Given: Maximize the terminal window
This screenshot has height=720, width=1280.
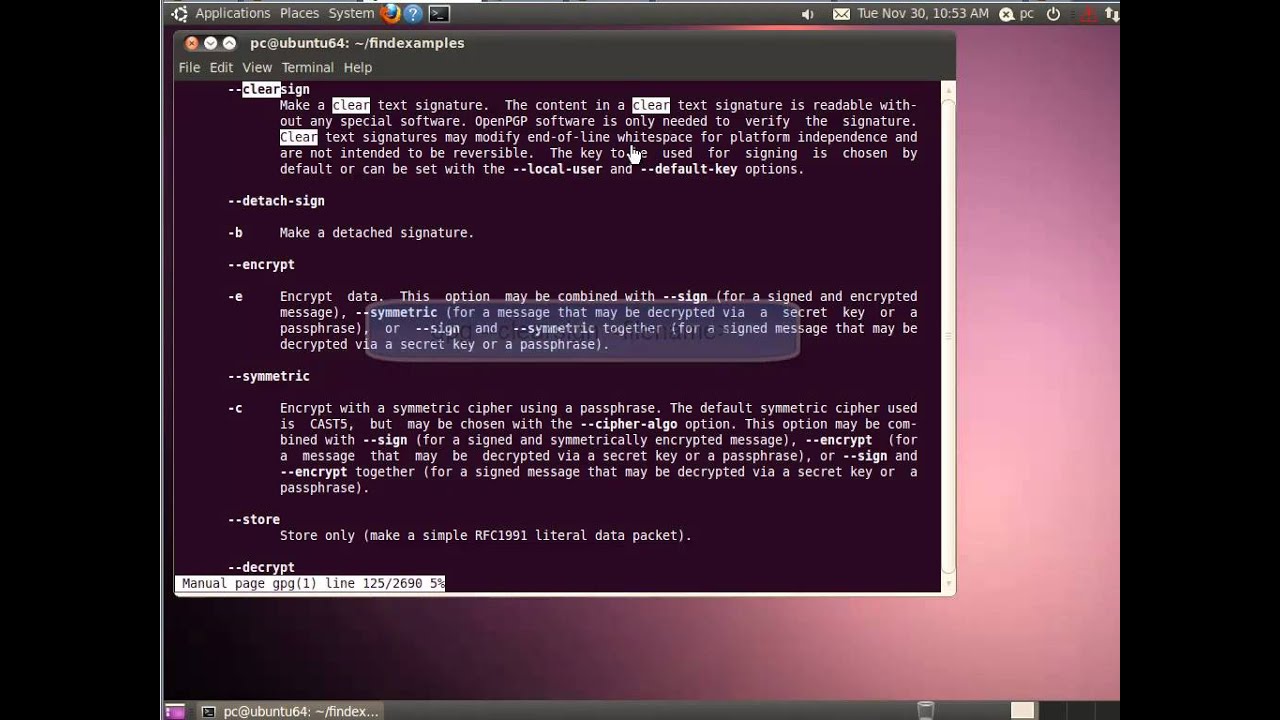Looking at the screenshot, I should tap(229, 43).
